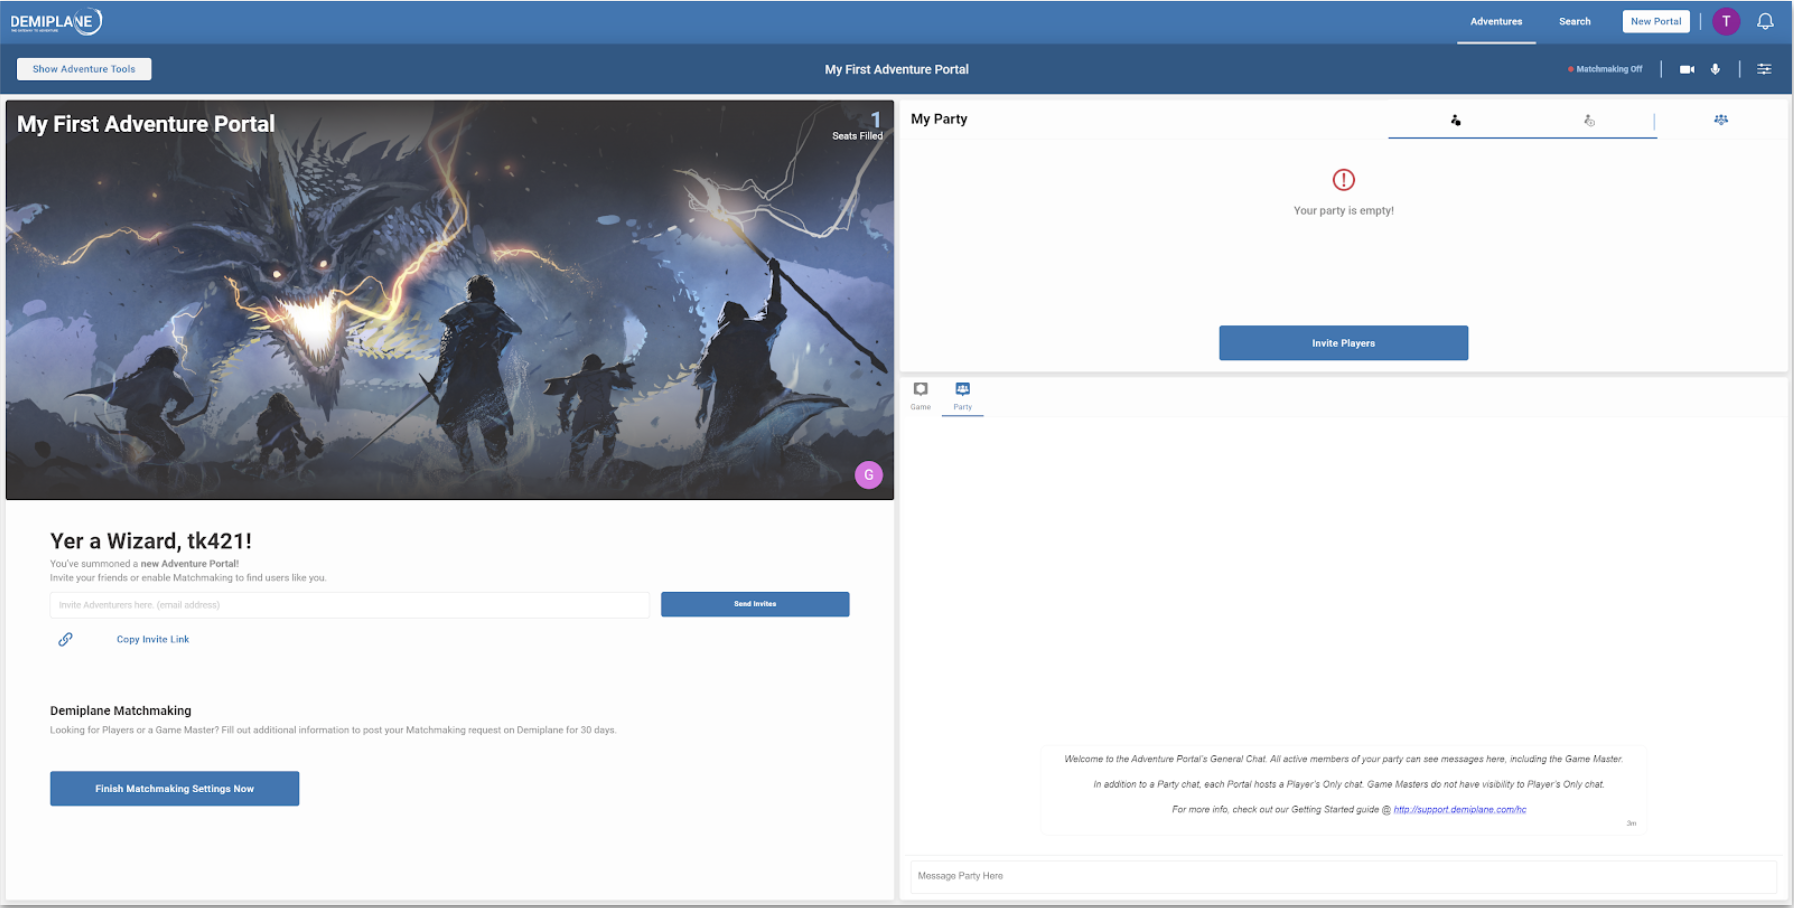
Task: Click the chain link icon
Action: click(65, 639)
